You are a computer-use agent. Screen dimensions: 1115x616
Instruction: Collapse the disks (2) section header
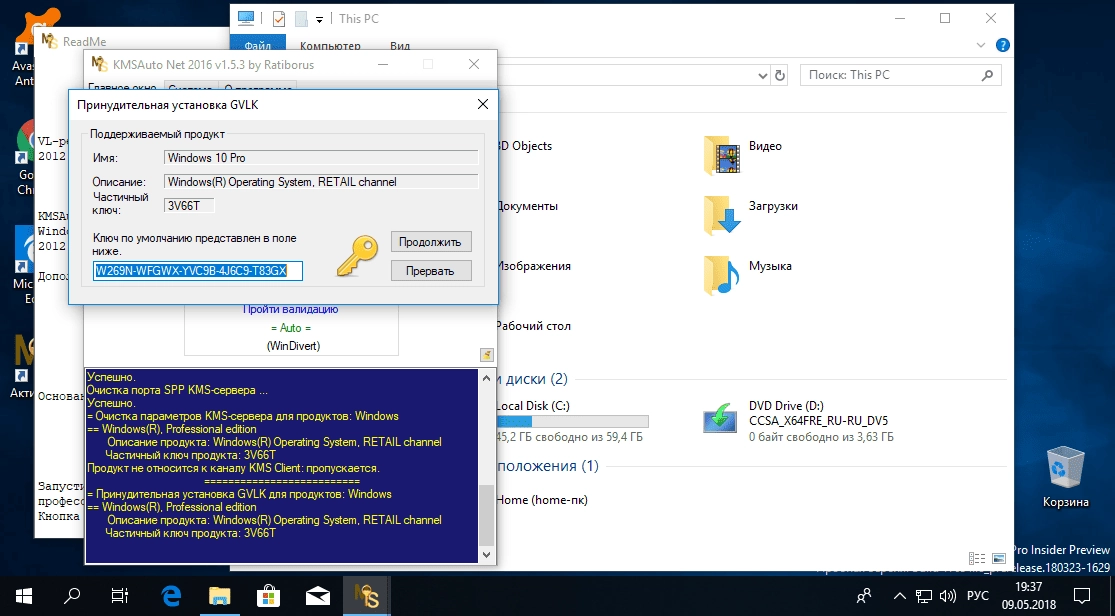coord(533,378)
